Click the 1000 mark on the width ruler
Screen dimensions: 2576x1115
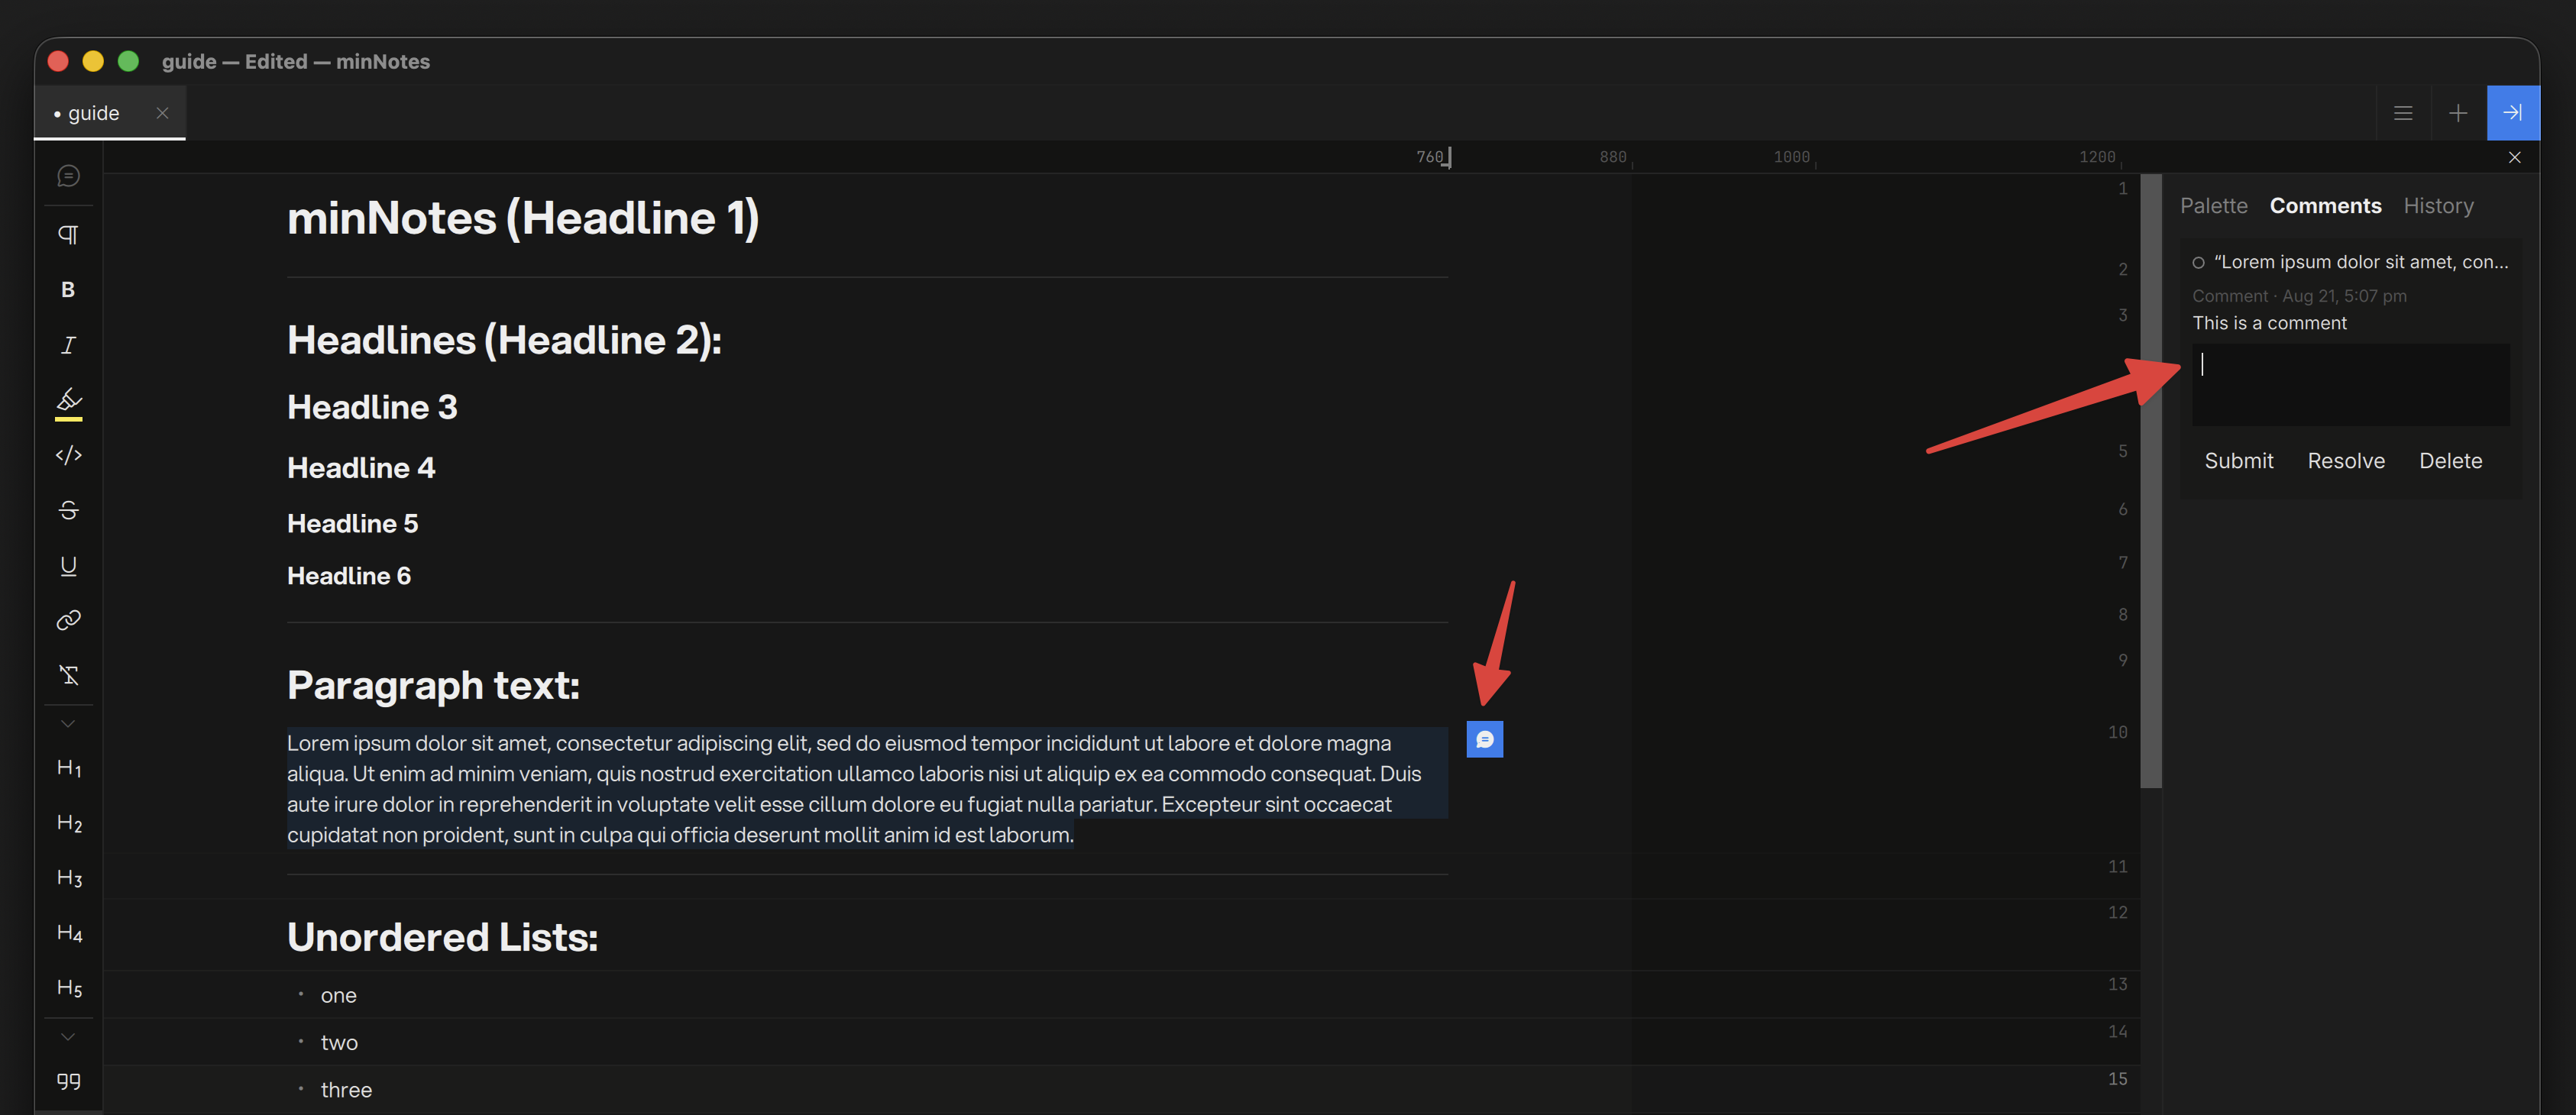click(1791, 157)
